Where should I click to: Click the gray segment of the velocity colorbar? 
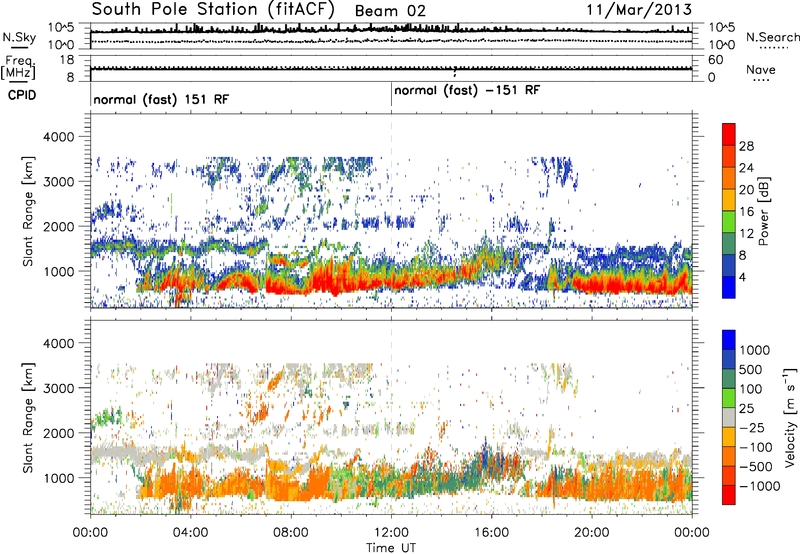pos(729,418)
